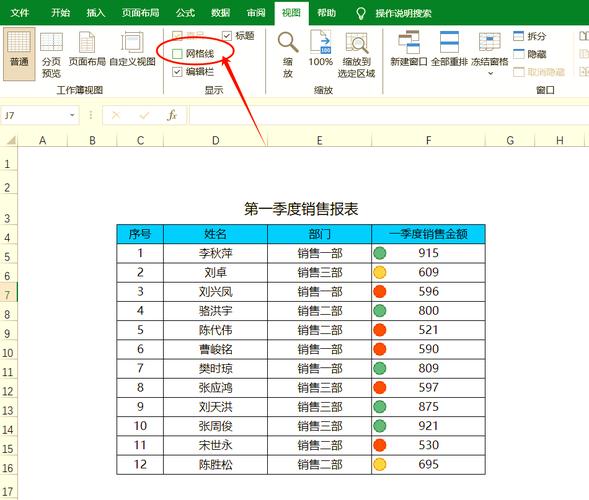
Task: Open the 缩放 zoom magnifier
Action: pos(288,55)
